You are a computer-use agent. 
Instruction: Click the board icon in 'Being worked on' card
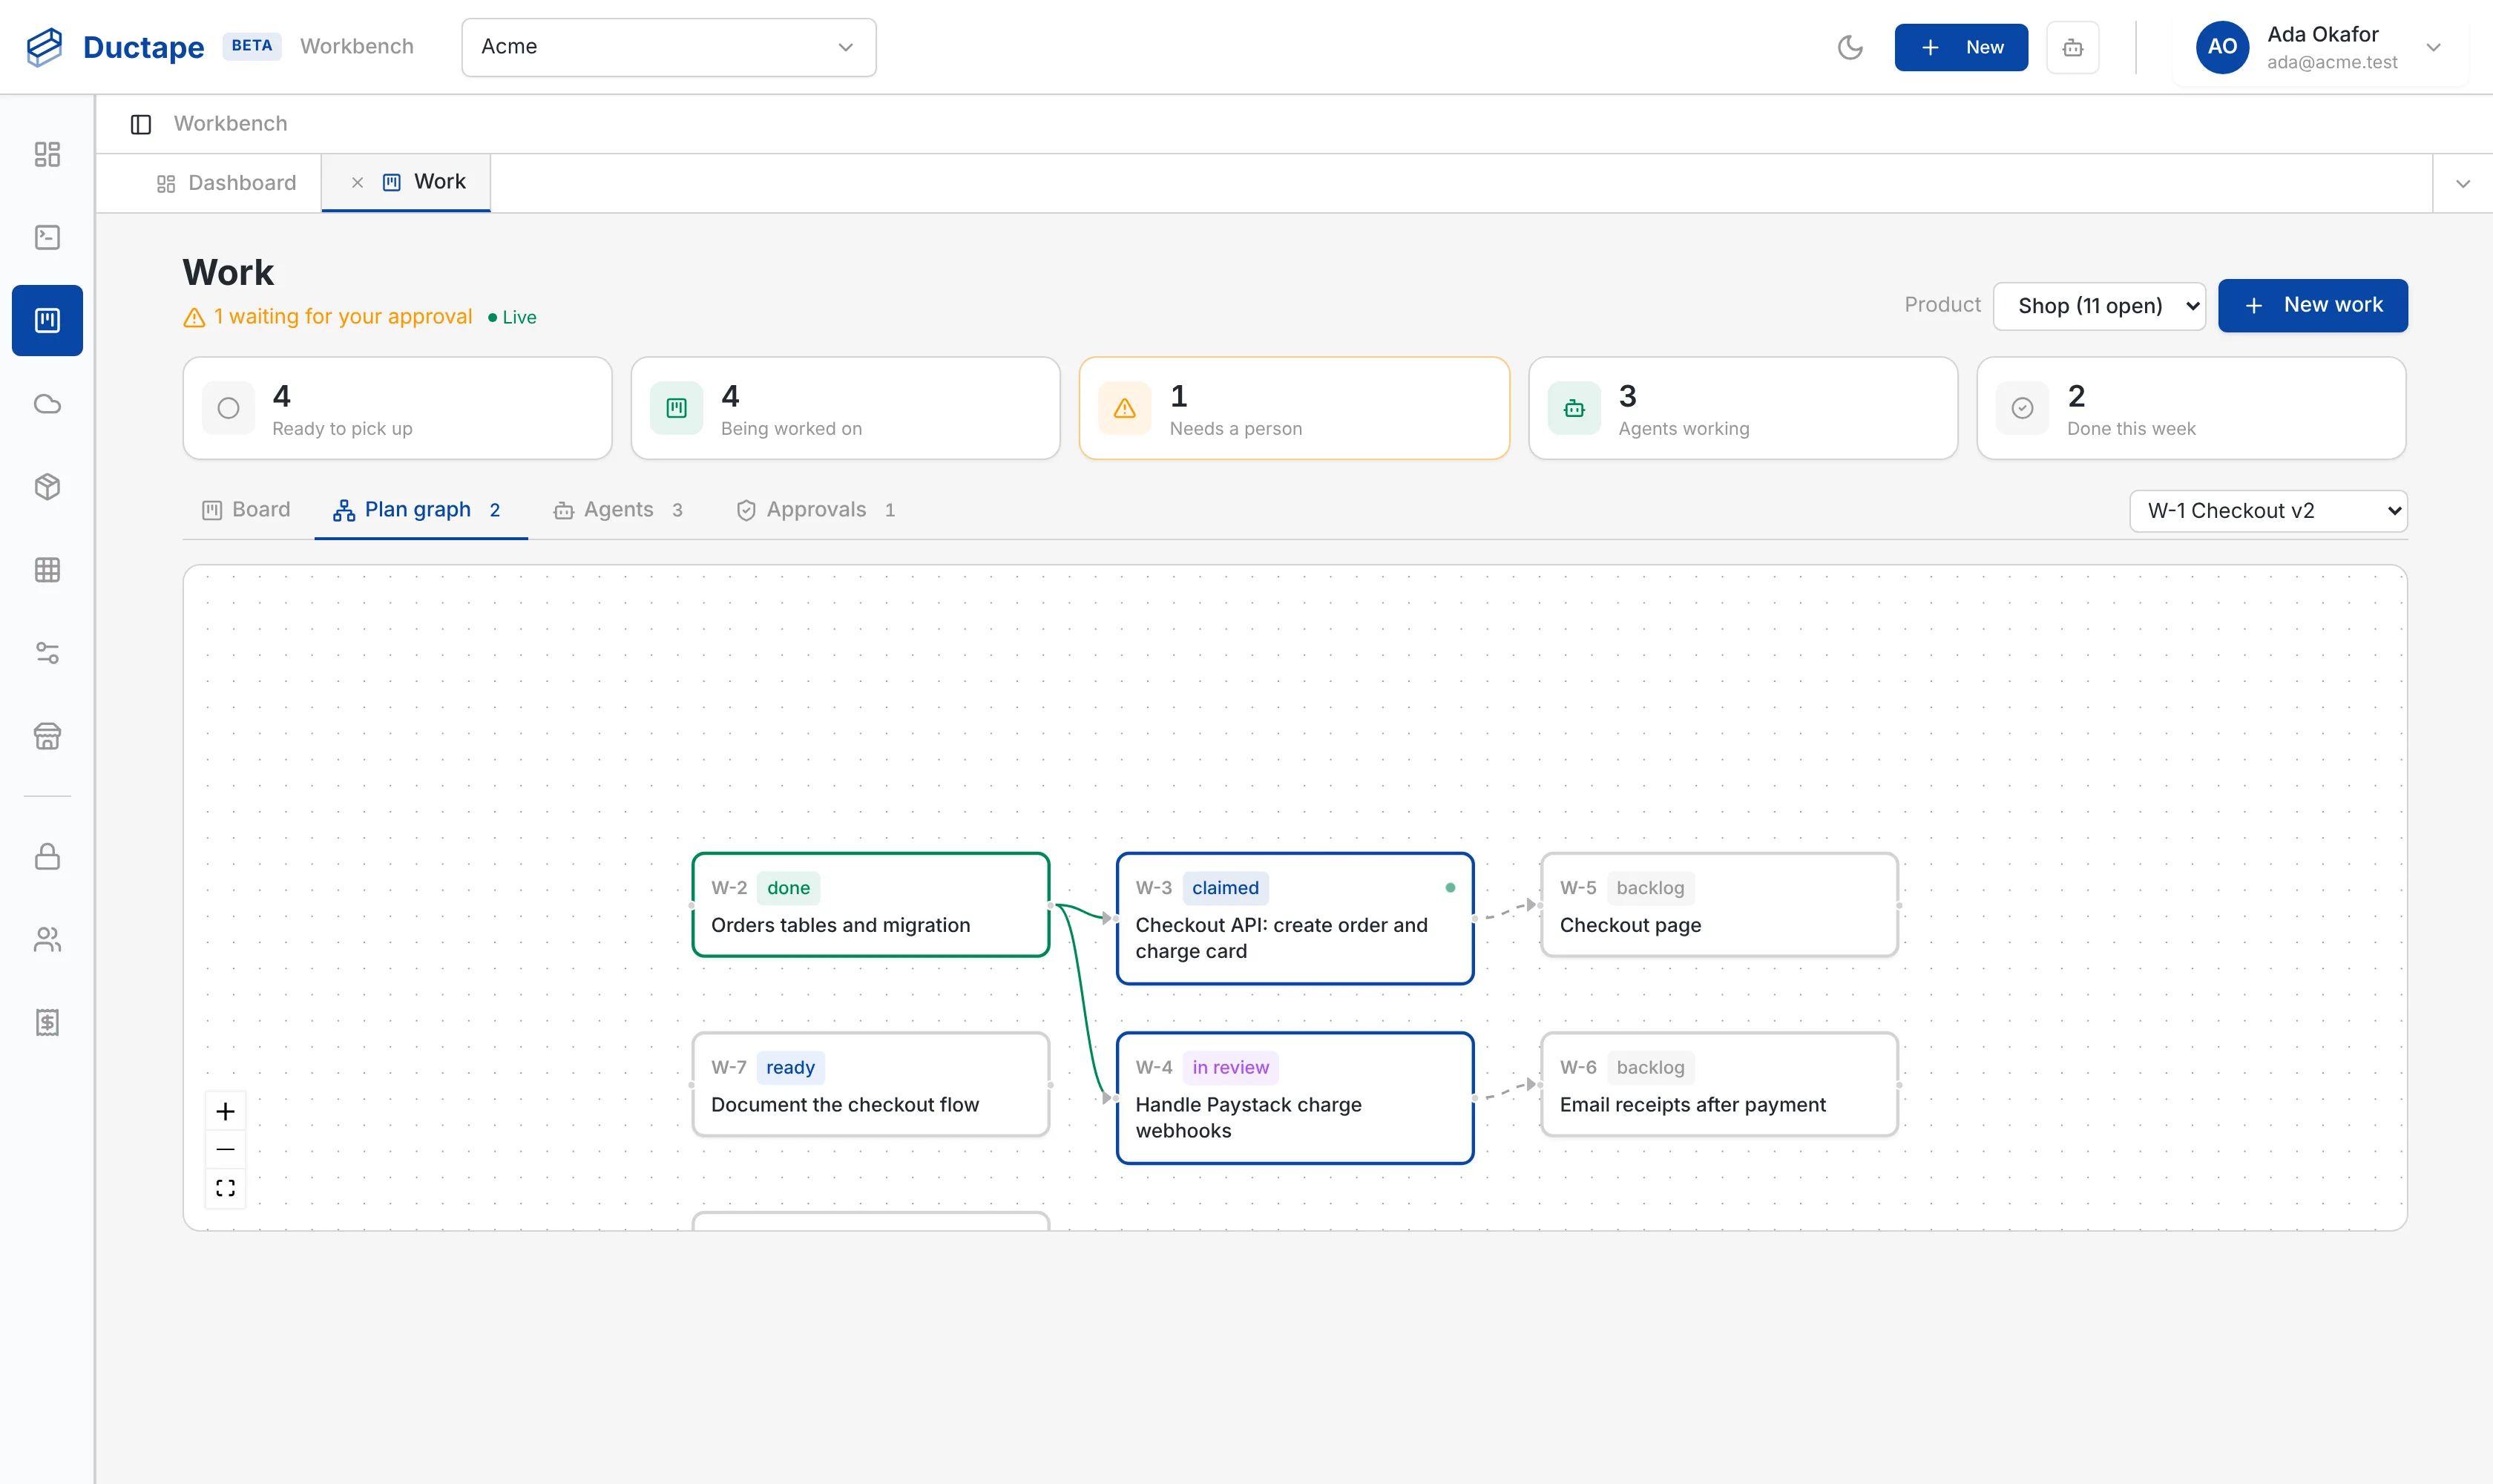pyautogui.click(x=677, y=408)
